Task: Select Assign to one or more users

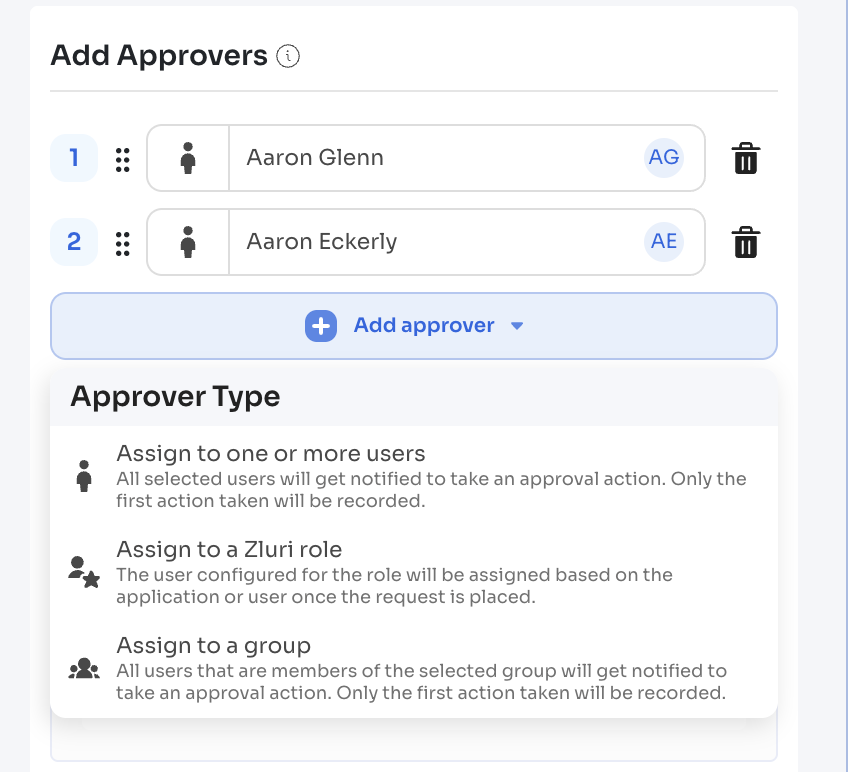Action: (x=414, y=476)
